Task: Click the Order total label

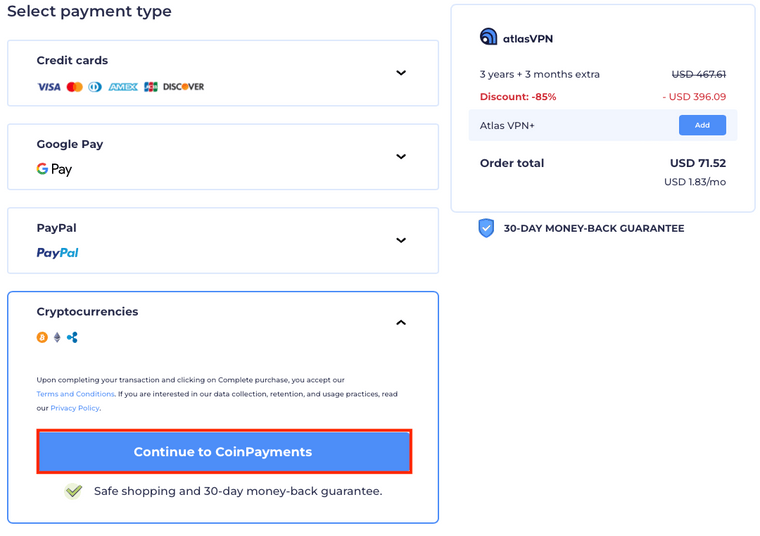Action: pos(512,163)
